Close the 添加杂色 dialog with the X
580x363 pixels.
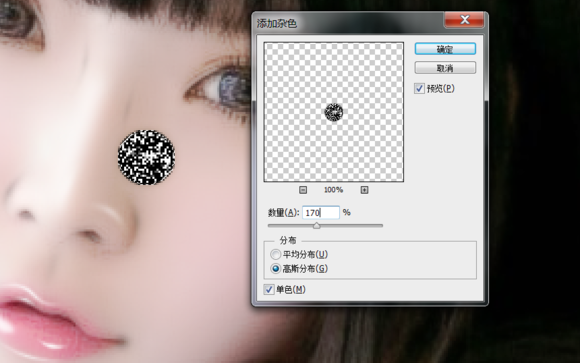coord(465,20)
